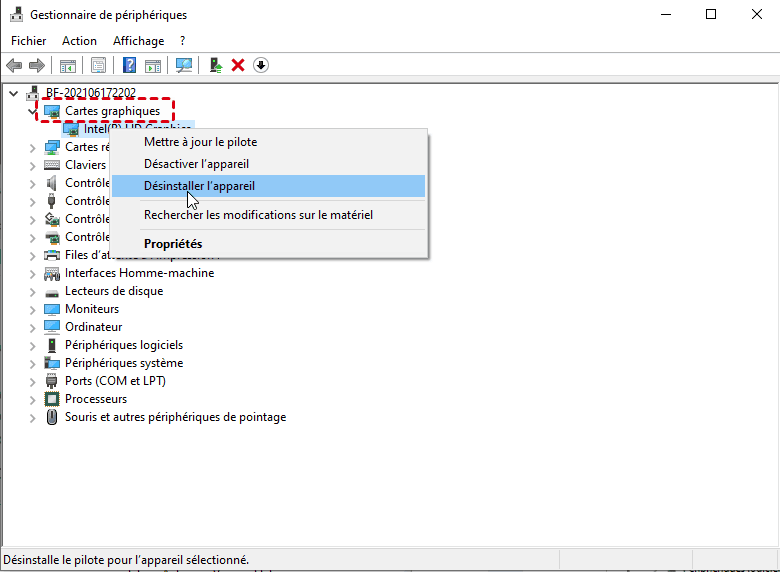Open the Action menu

79,41
